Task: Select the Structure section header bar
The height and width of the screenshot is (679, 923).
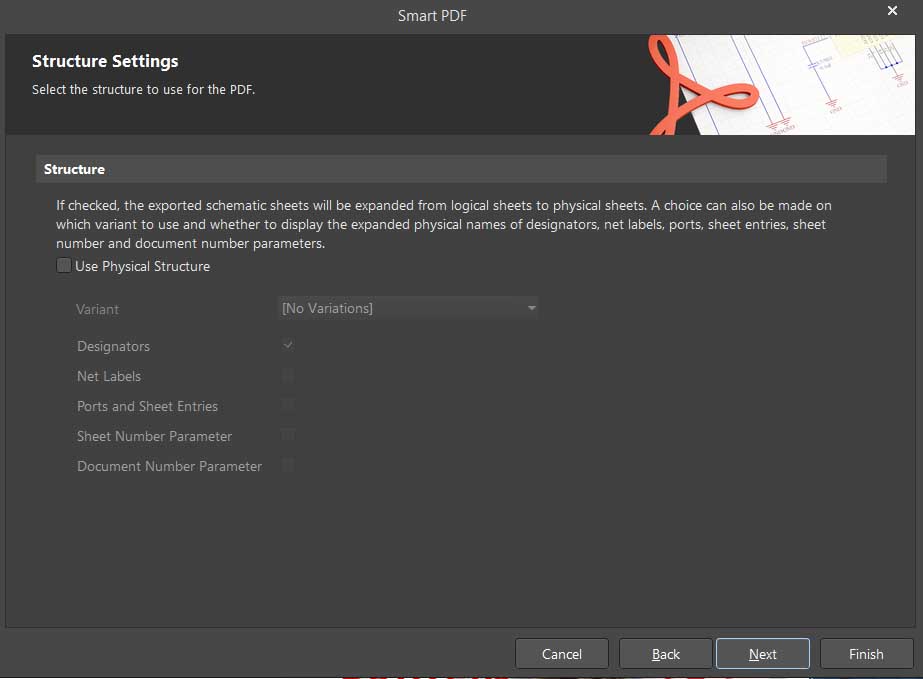Action: [x=460, y=169]
